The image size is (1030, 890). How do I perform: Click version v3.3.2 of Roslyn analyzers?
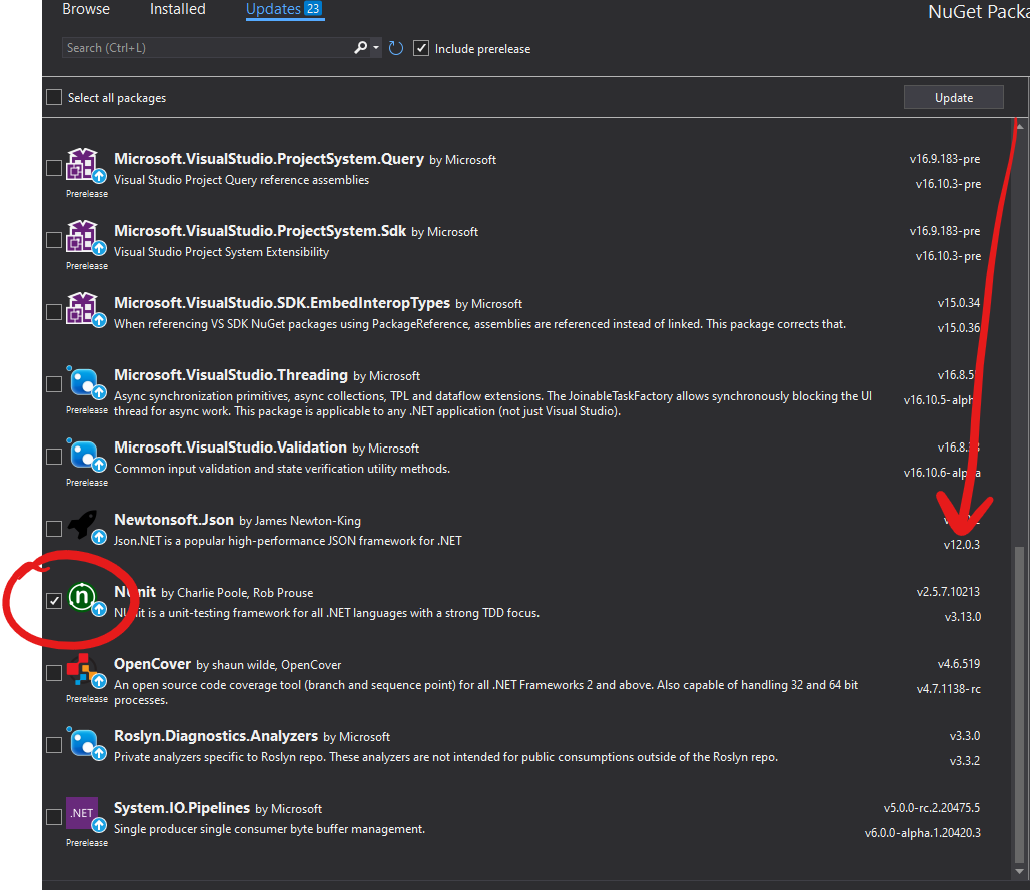964,761
